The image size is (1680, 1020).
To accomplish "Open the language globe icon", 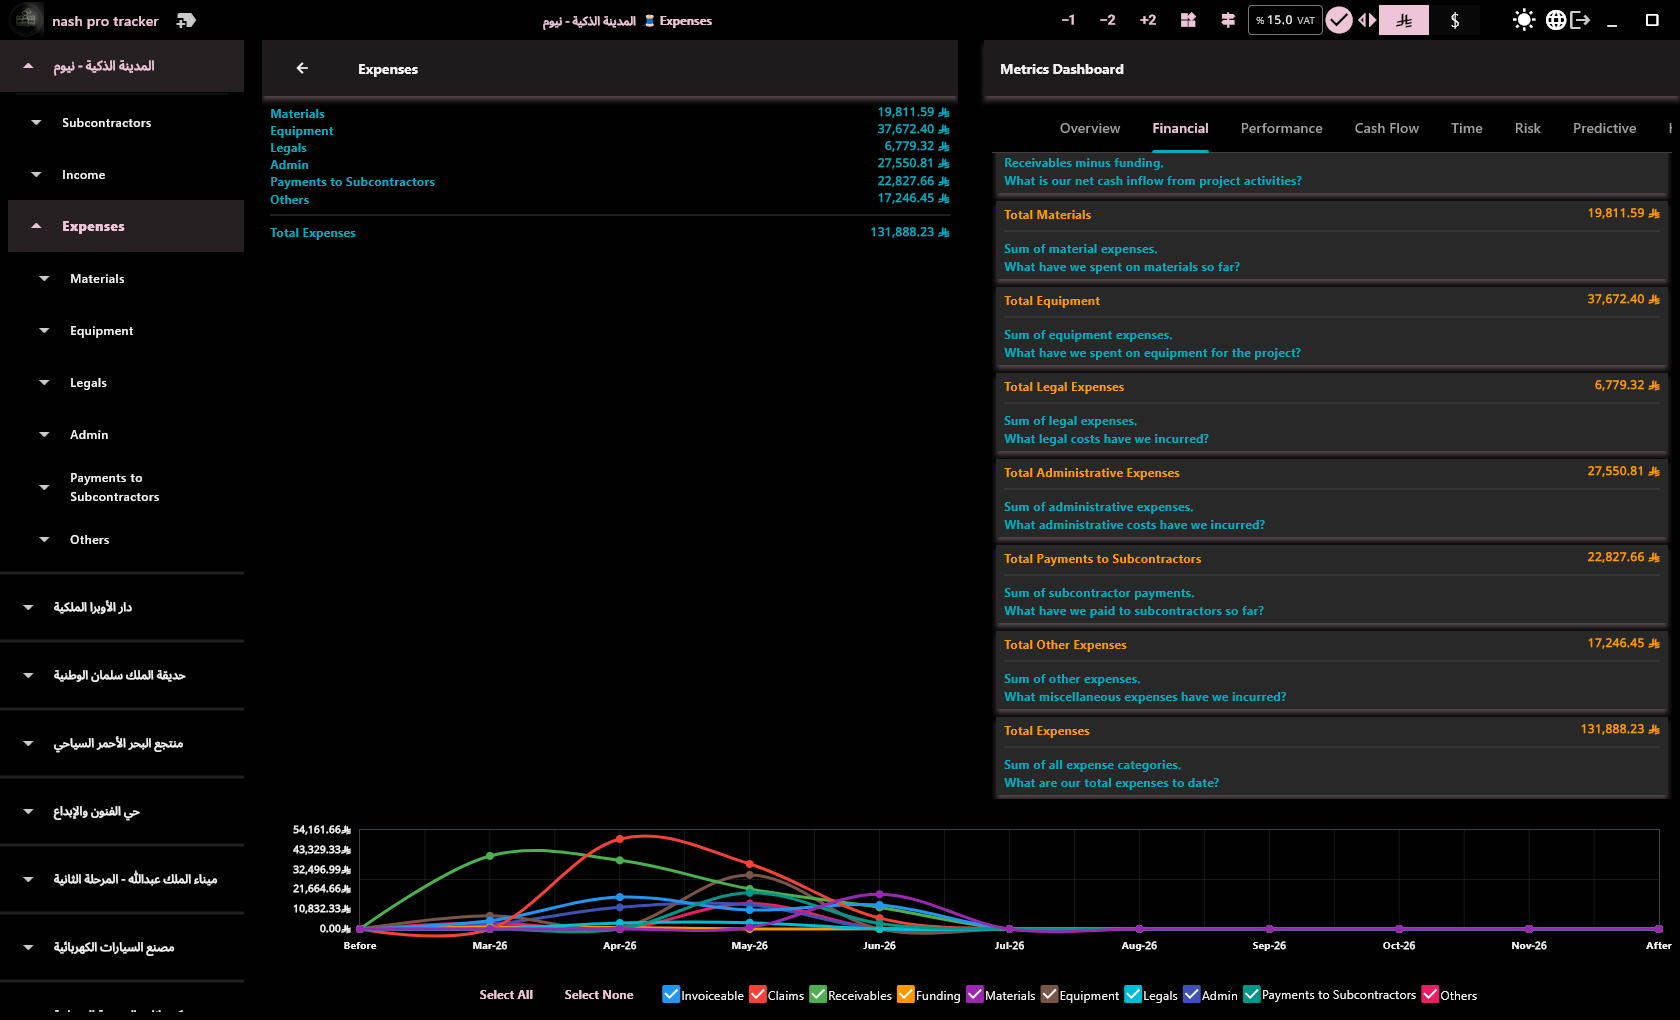I will (x=1556, y=20).
